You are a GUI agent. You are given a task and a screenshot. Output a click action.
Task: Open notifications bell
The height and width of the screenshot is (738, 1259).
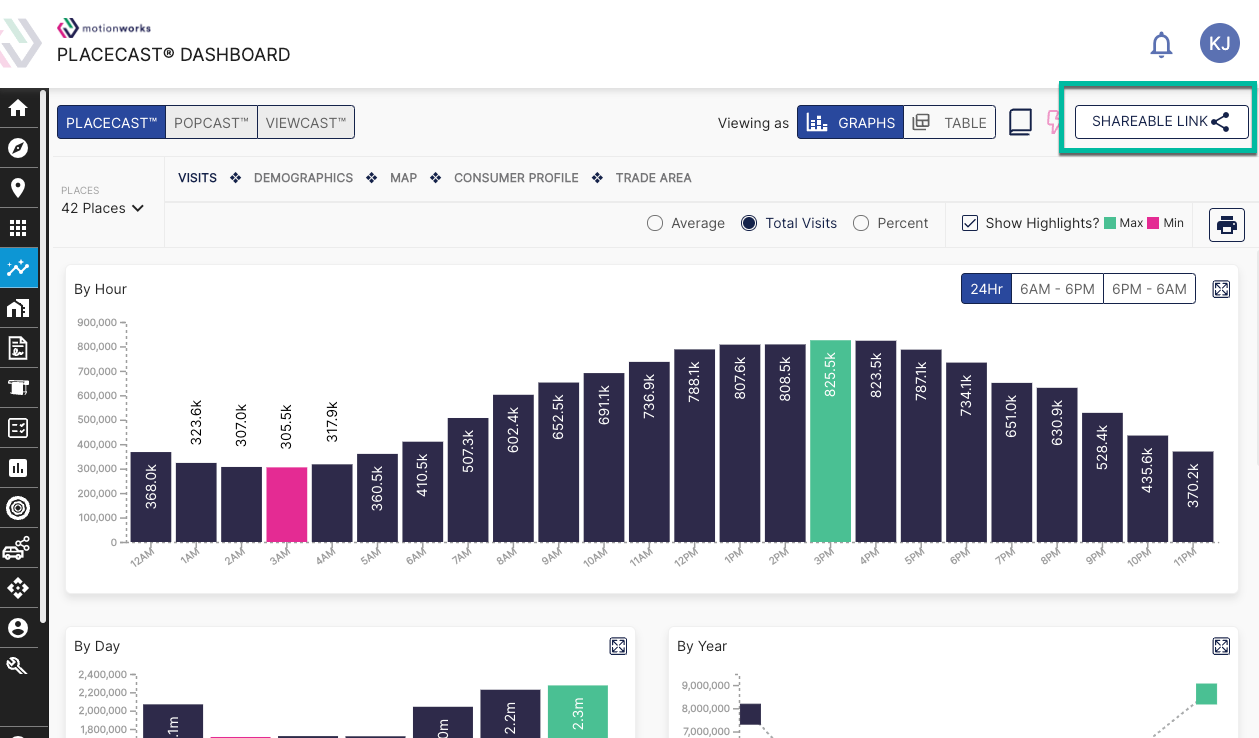point(1161,45)
